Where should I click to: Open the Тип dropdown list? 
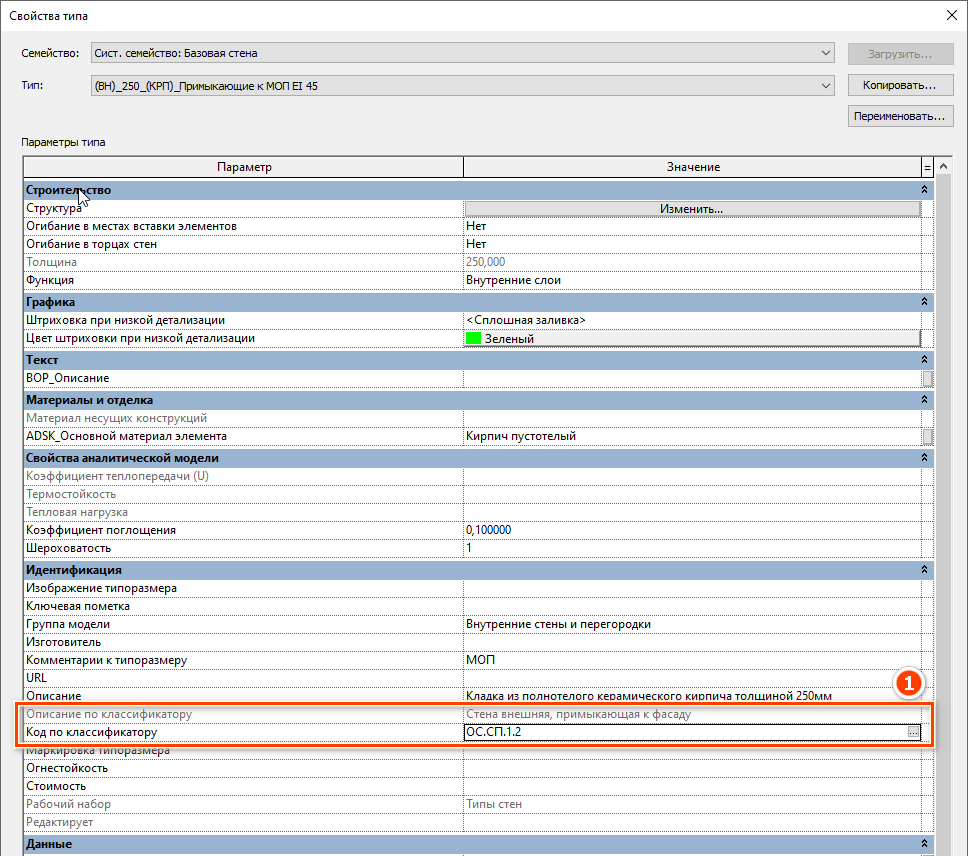[825, 86]
